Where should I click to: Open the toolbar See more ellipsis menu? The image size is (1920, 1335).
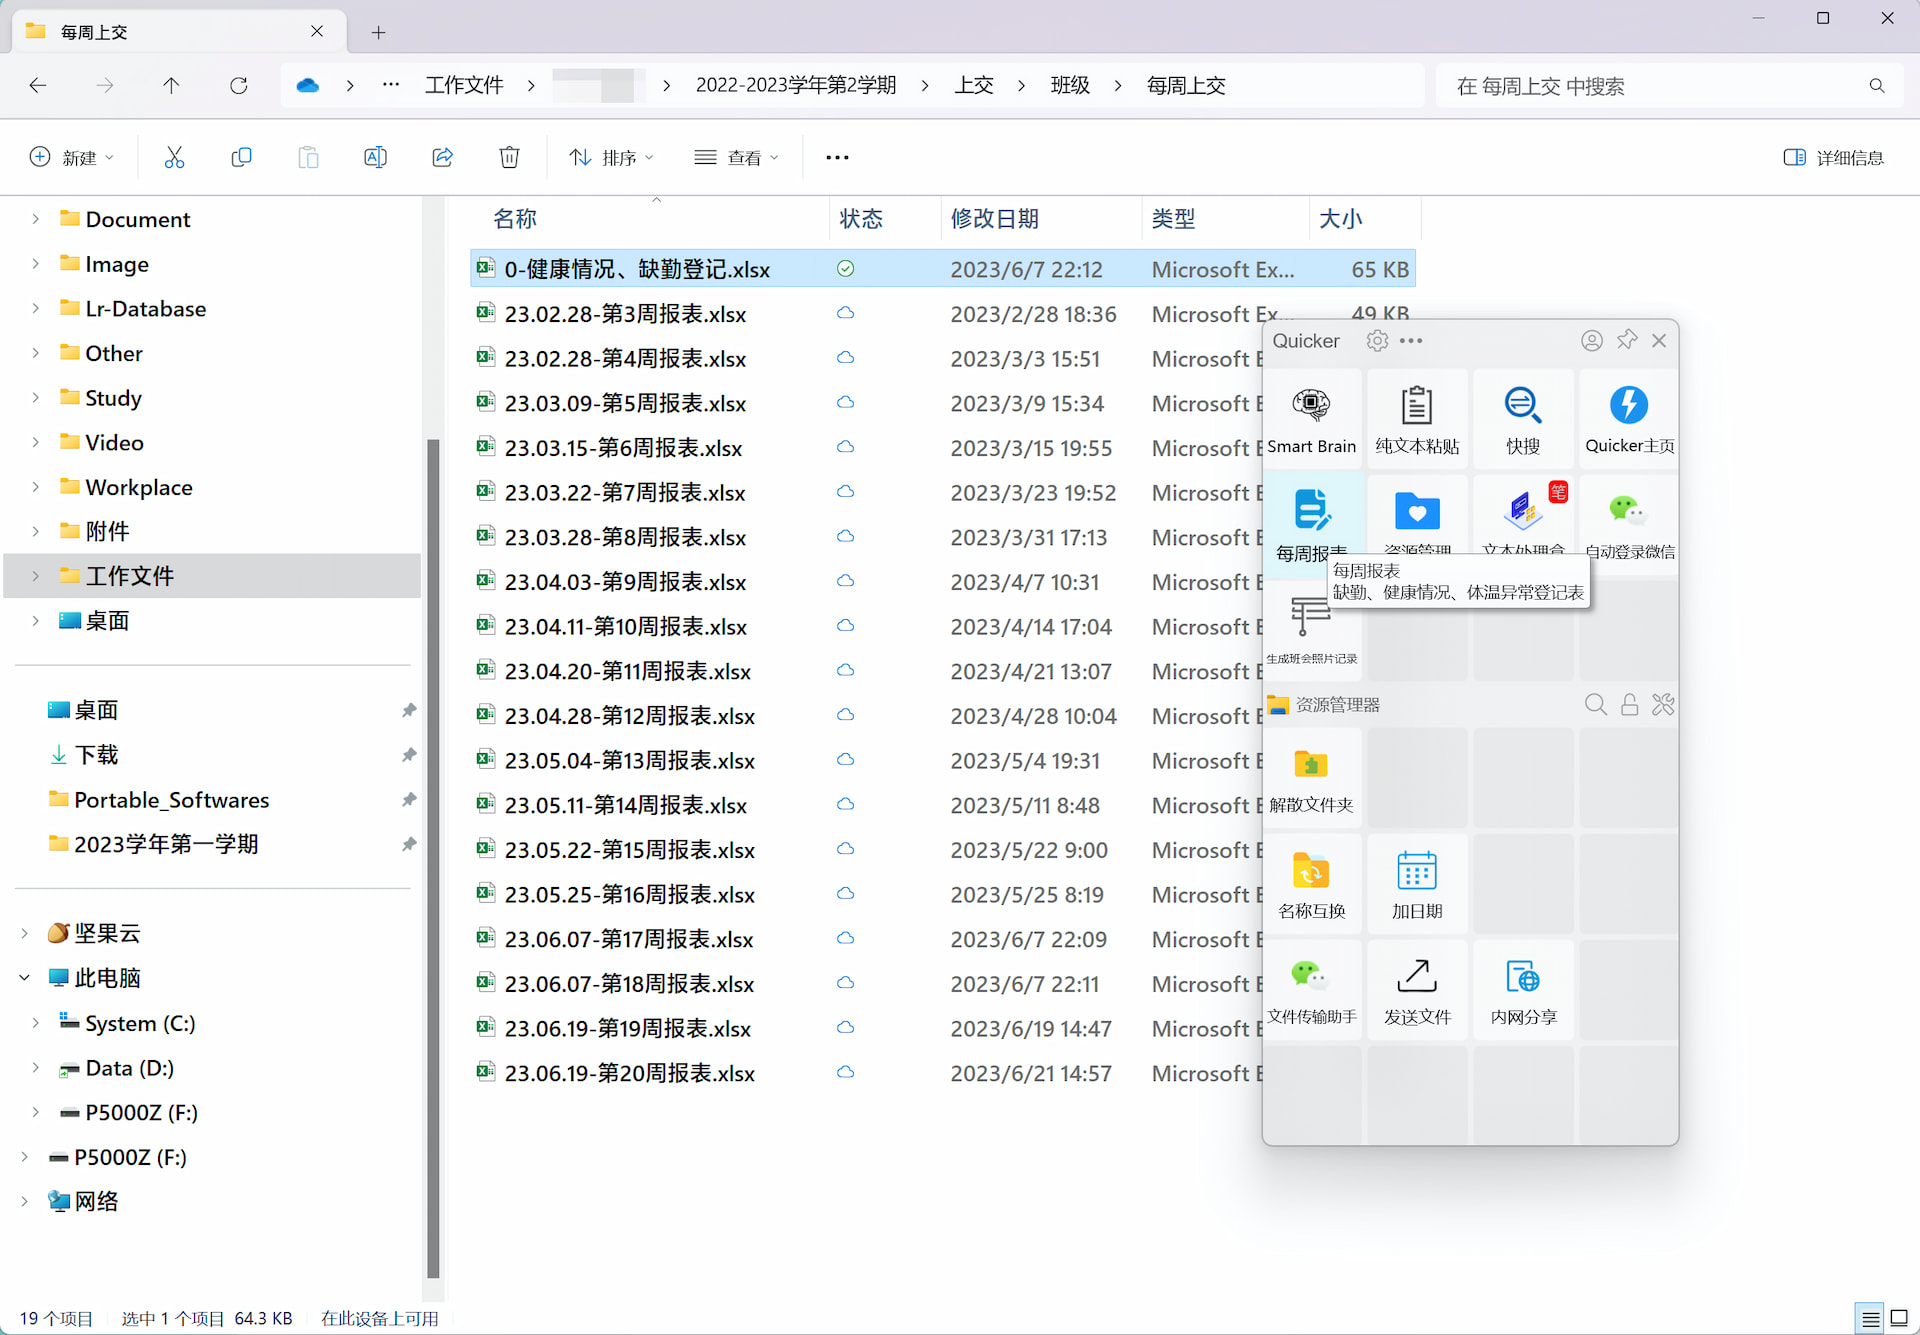837,157
